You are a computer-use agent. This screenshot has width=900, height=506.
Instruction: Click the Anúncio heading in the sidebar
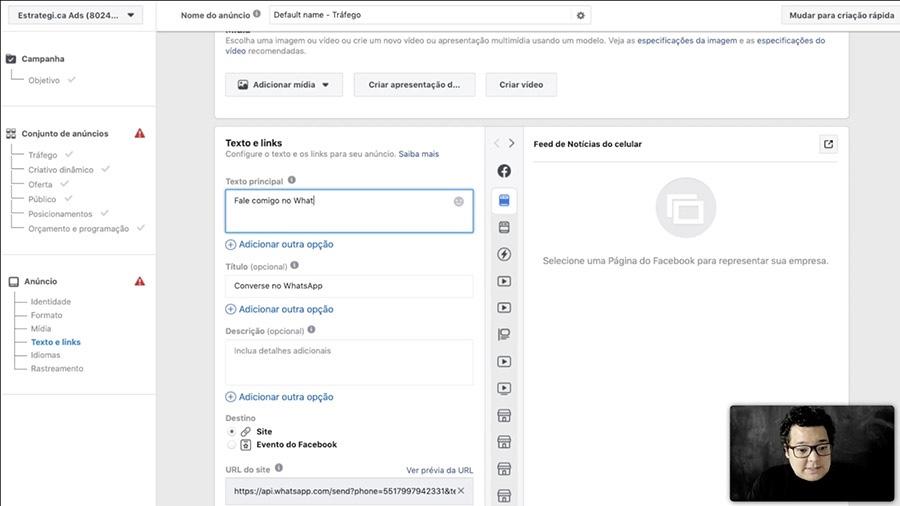pos(40,282)
